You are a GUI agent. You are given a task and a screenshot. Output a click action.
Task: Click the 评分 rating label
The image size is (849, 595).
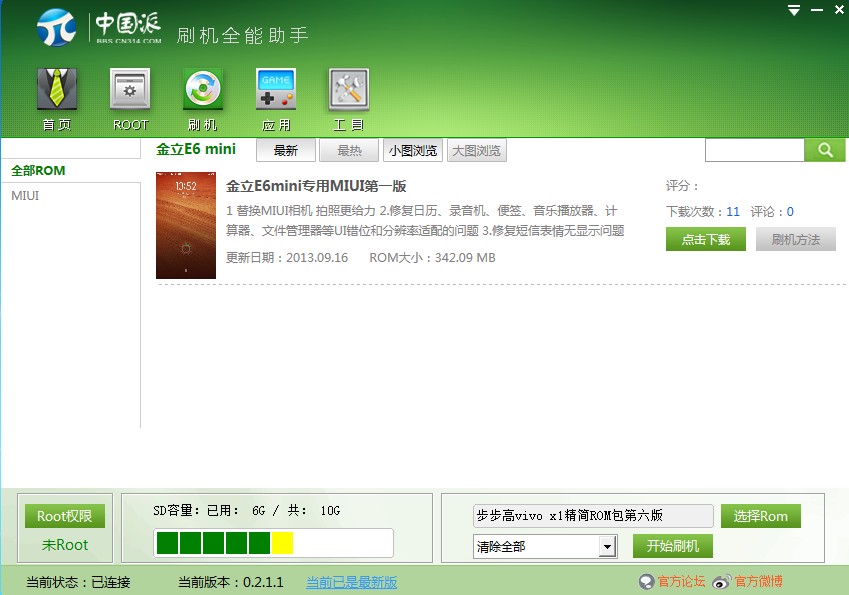pos(682,186)
